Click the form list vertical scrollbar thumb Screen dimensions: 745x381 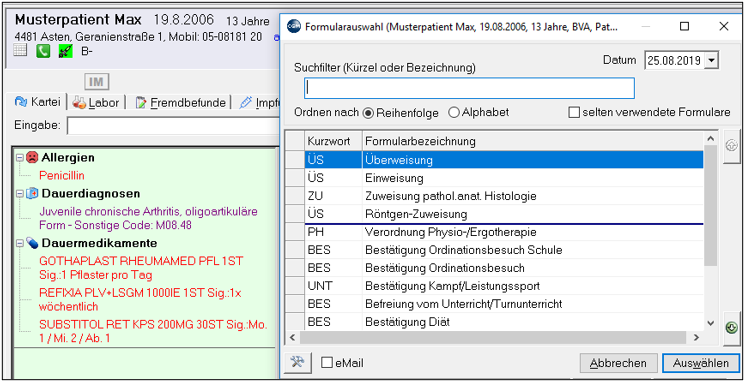710,205
